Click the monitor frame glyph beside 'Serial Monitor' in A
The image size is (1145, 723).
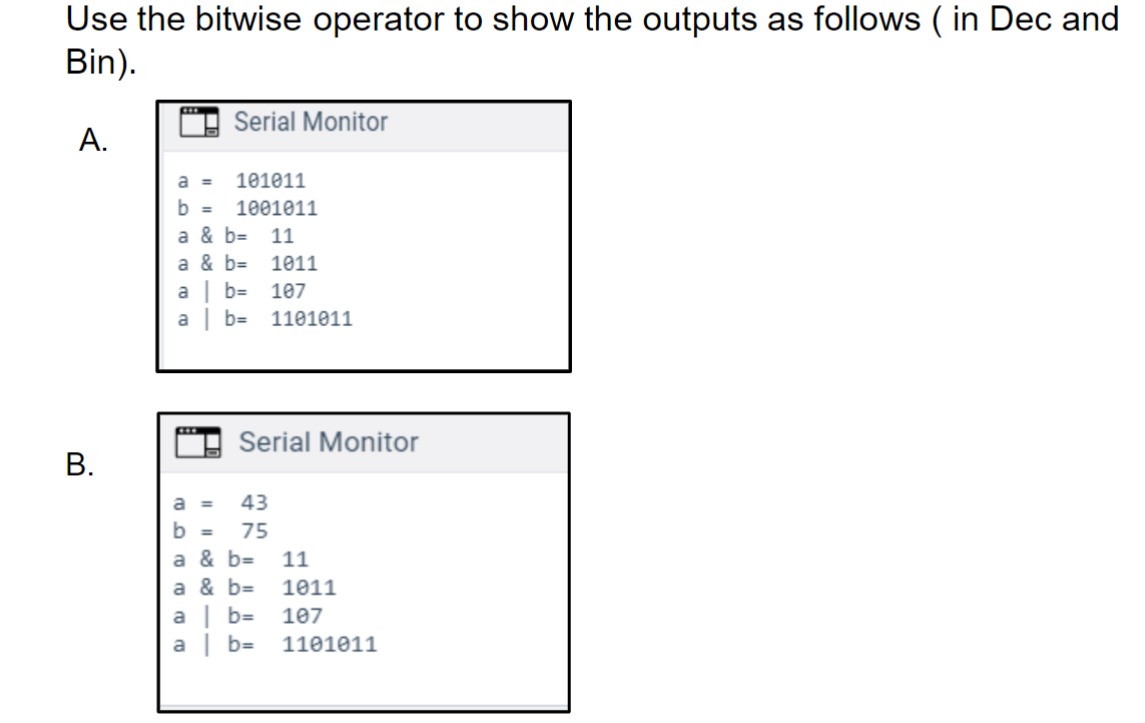click(199, 122)
